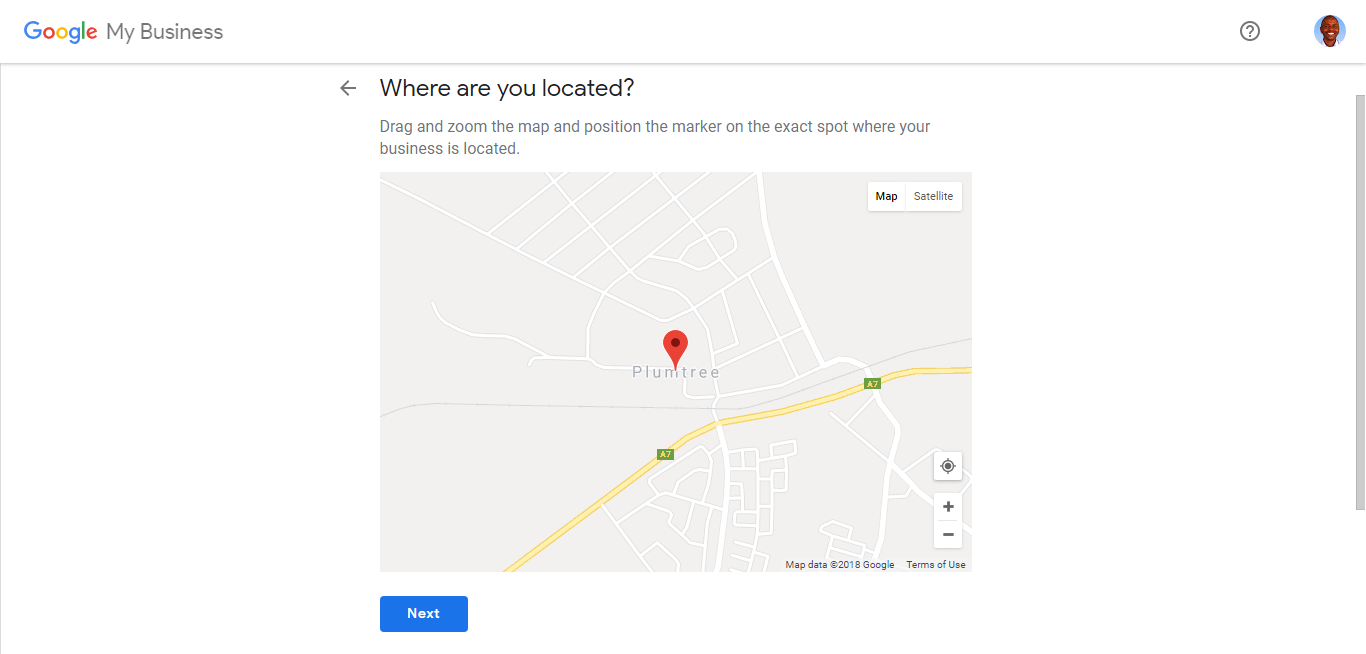Click the Map data ©2018 Google text

(x=840, y=565)
